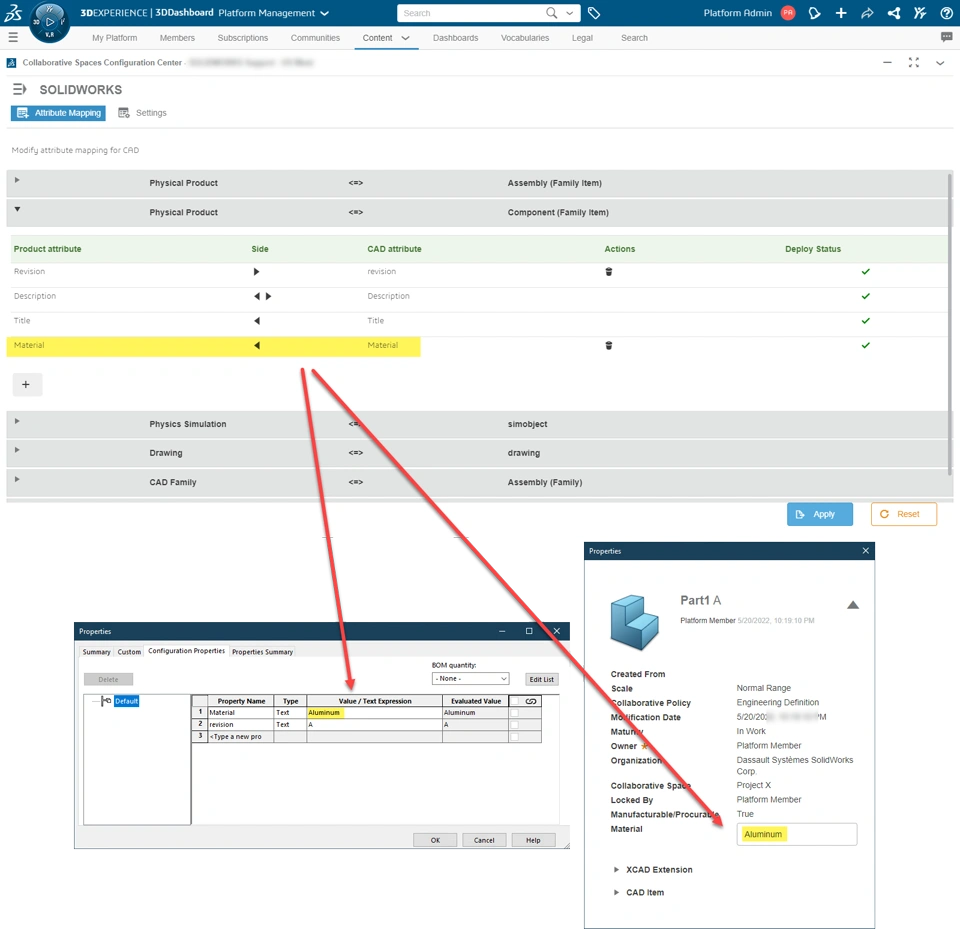This screenshot has width=960, height=929.
Task: Click the Material side direction arrow
Action: point(257,345)
